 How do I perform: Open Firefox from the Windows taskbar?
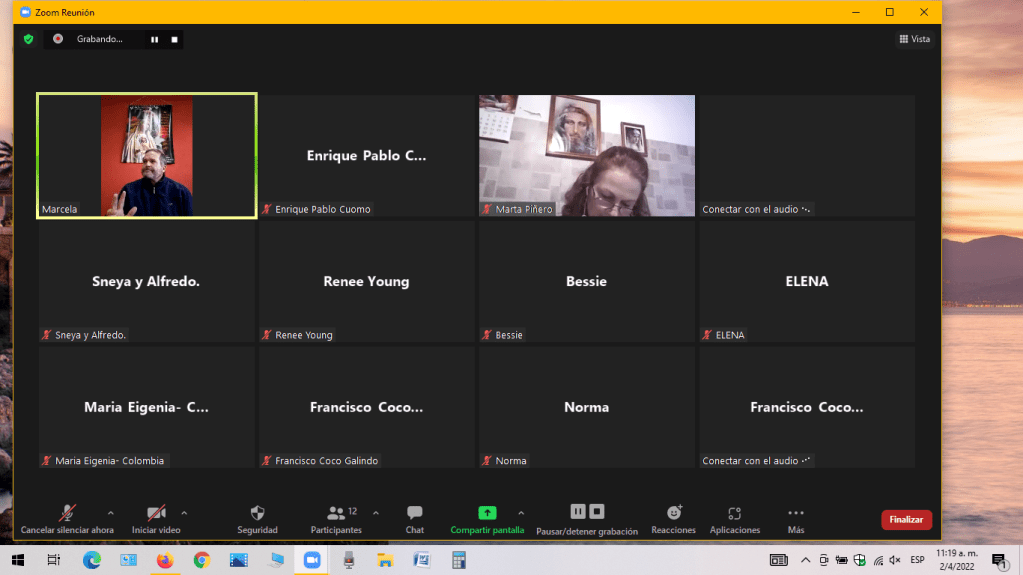click(x=164, y=560)
